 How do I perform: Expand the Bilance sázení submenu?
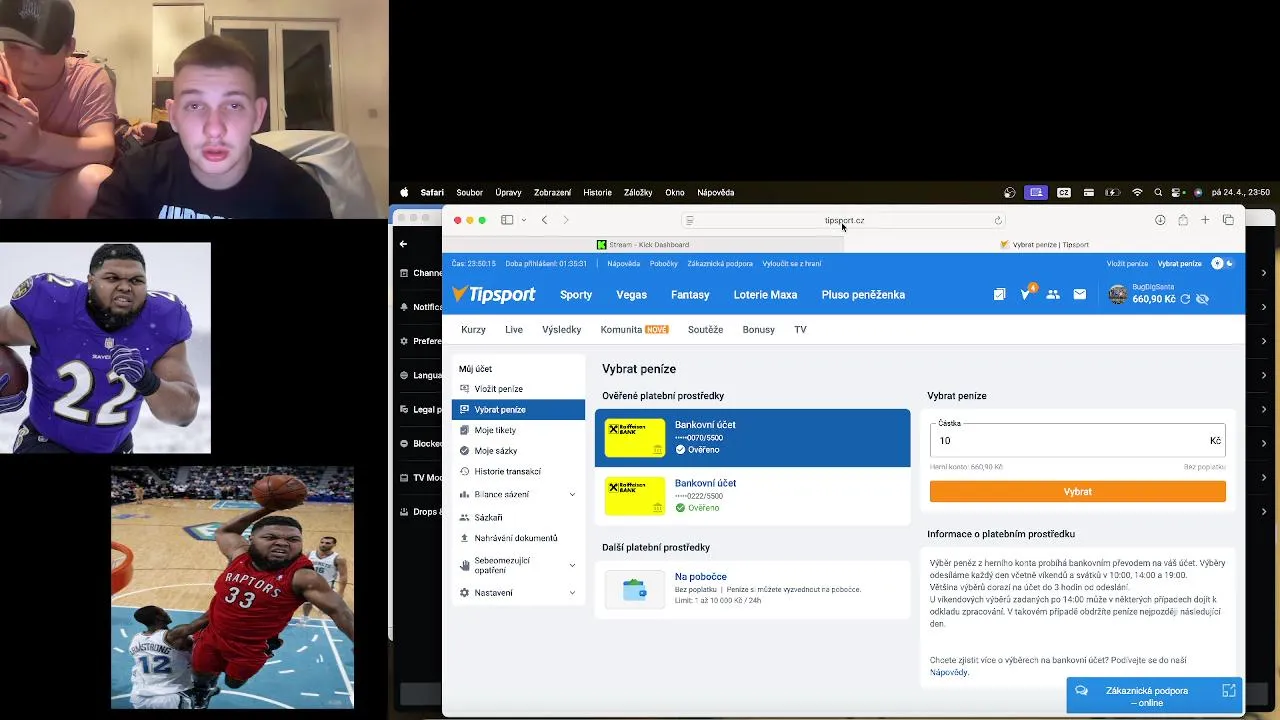[572, 494]
